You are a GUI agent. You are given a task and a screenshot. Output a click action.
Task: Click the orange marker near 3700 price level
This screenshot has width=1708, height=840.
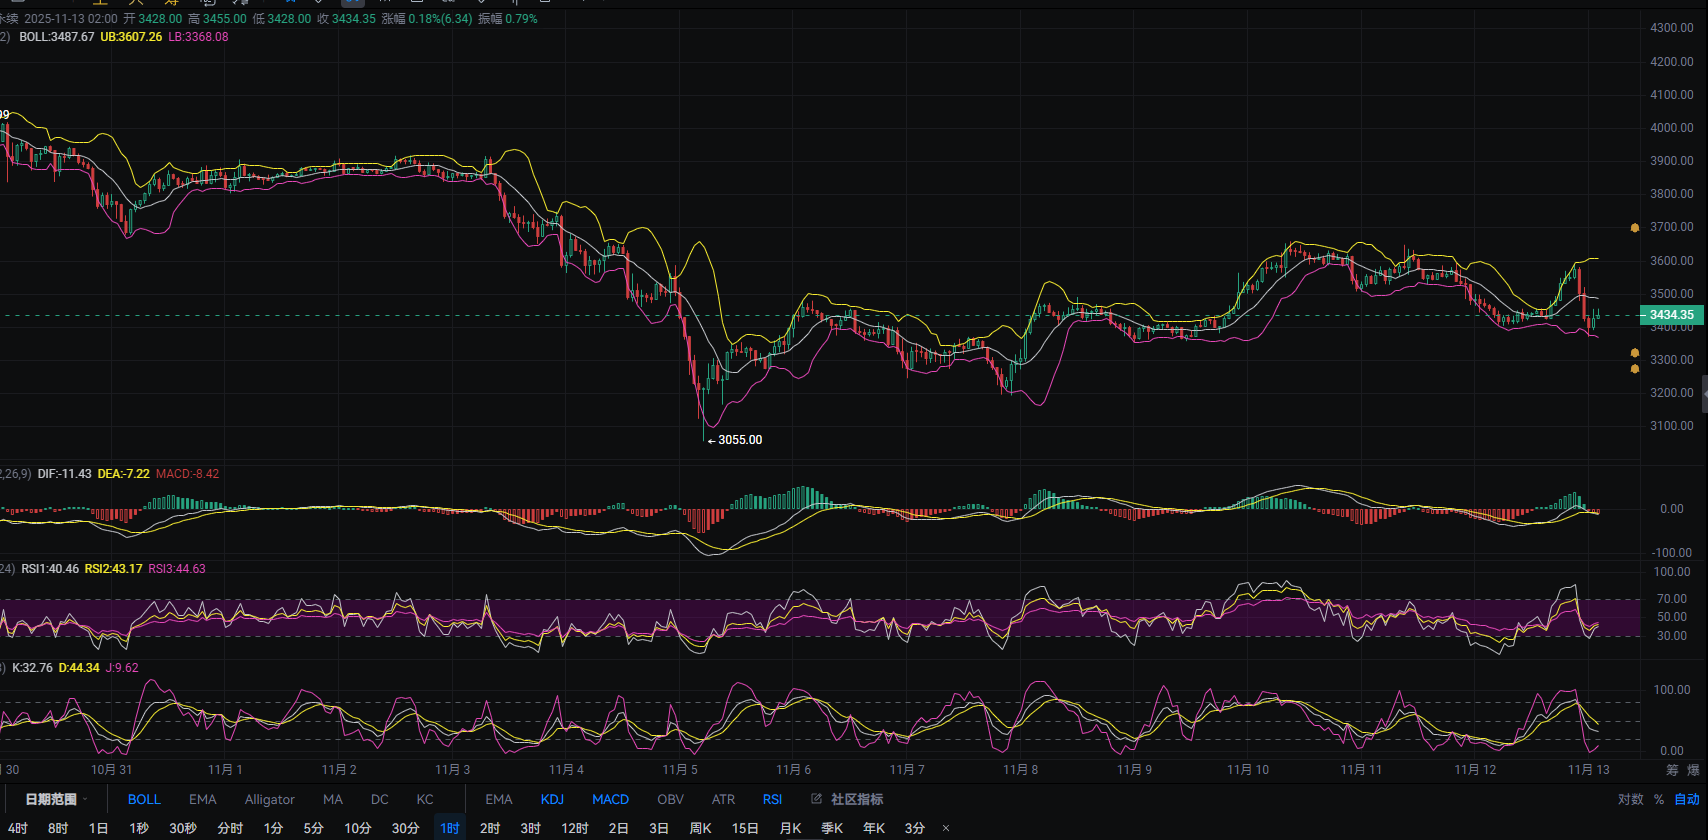pos(1635,228)
